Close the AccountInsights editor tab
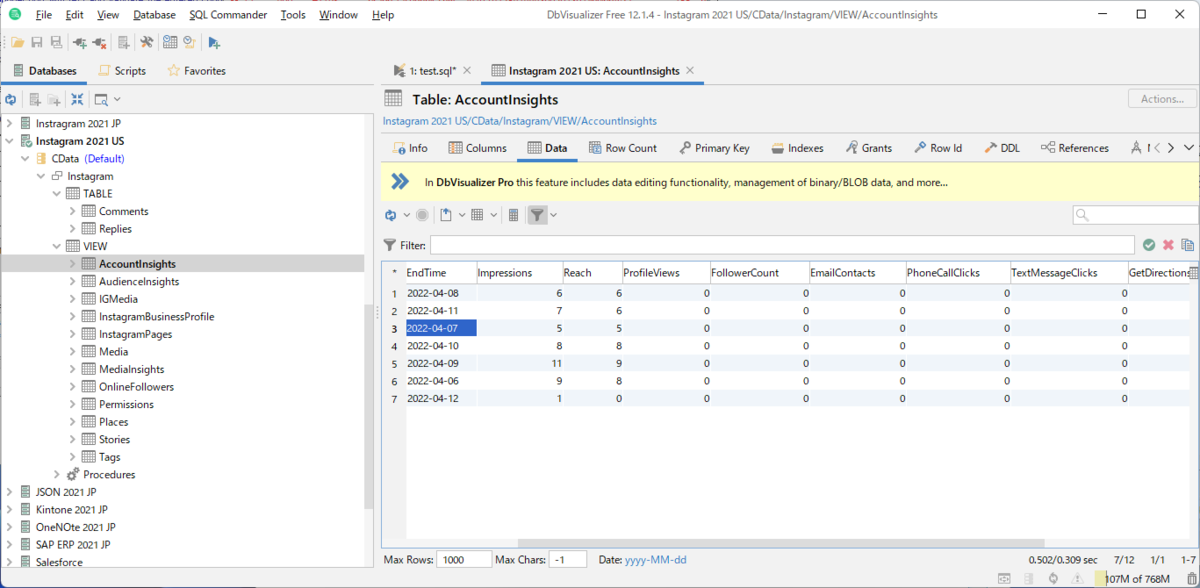The width and height of the screenshot is (1200, 588). [690, 71]
